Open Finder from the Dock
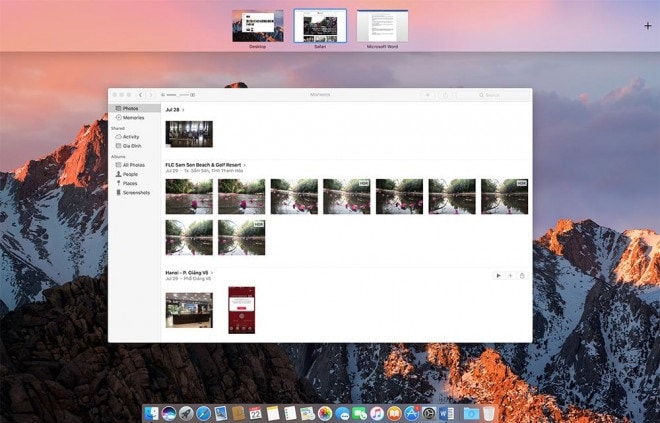The width and height of the screenshot is (660, 423). click(151, 414)
